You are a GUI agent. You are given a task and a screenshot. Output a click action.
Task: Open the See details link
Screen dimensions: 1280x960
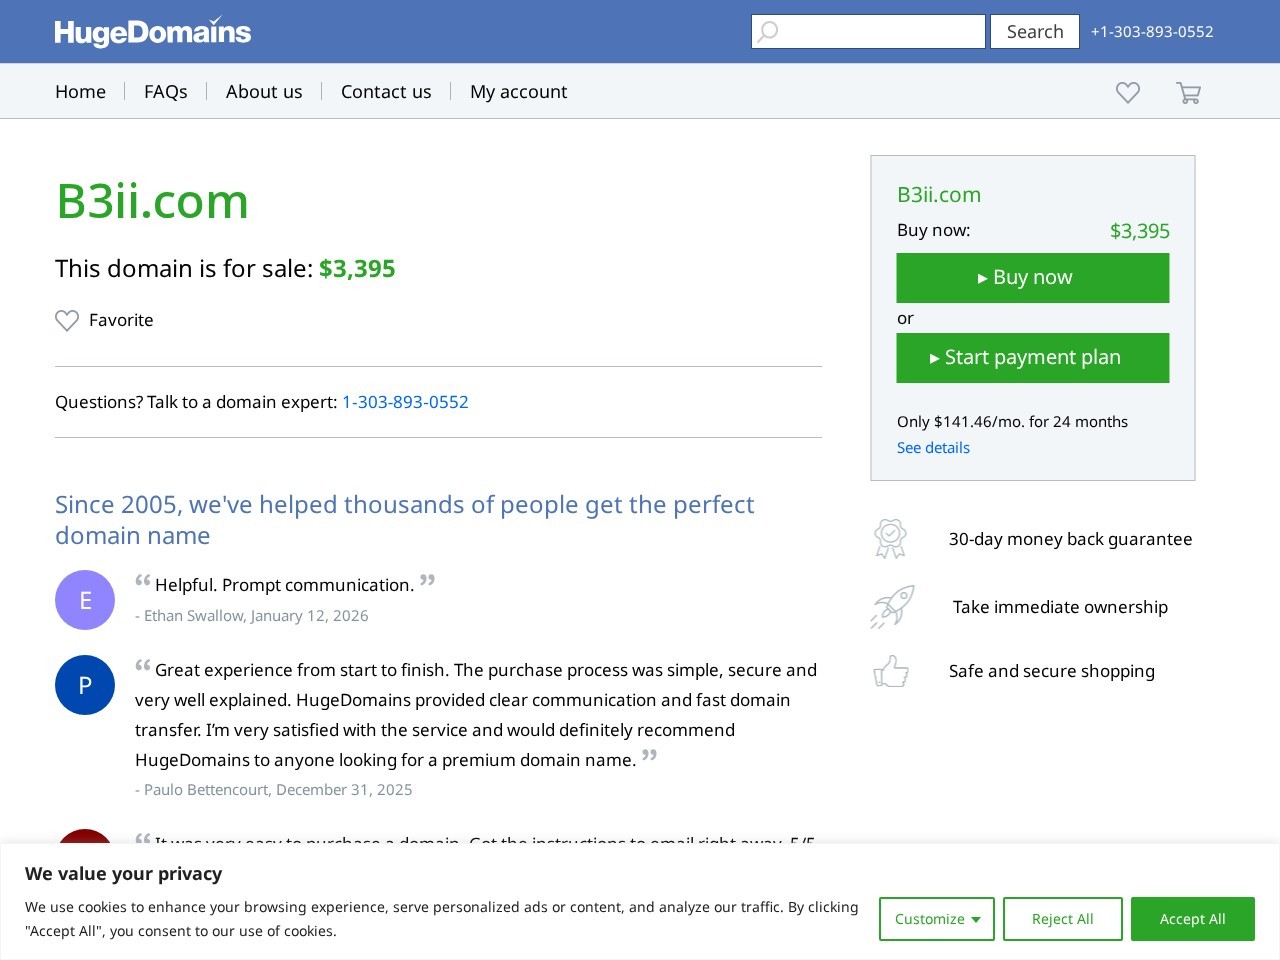click(x=933, y=448)
